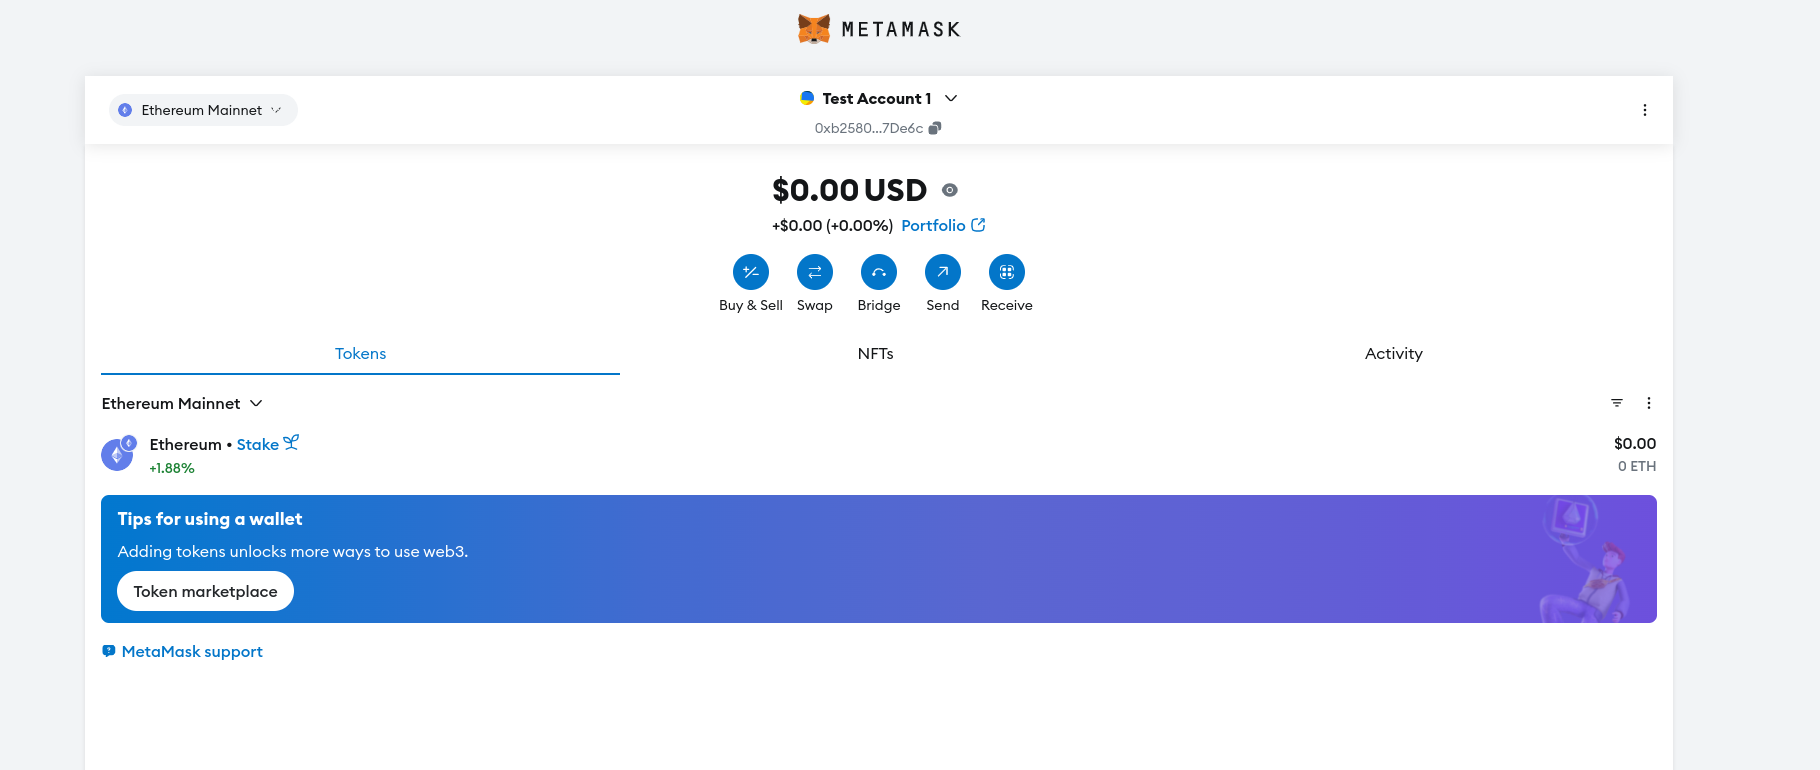1820x770 pixels.
Task: Open the Swap icon button
Action: tap(815, 272)
